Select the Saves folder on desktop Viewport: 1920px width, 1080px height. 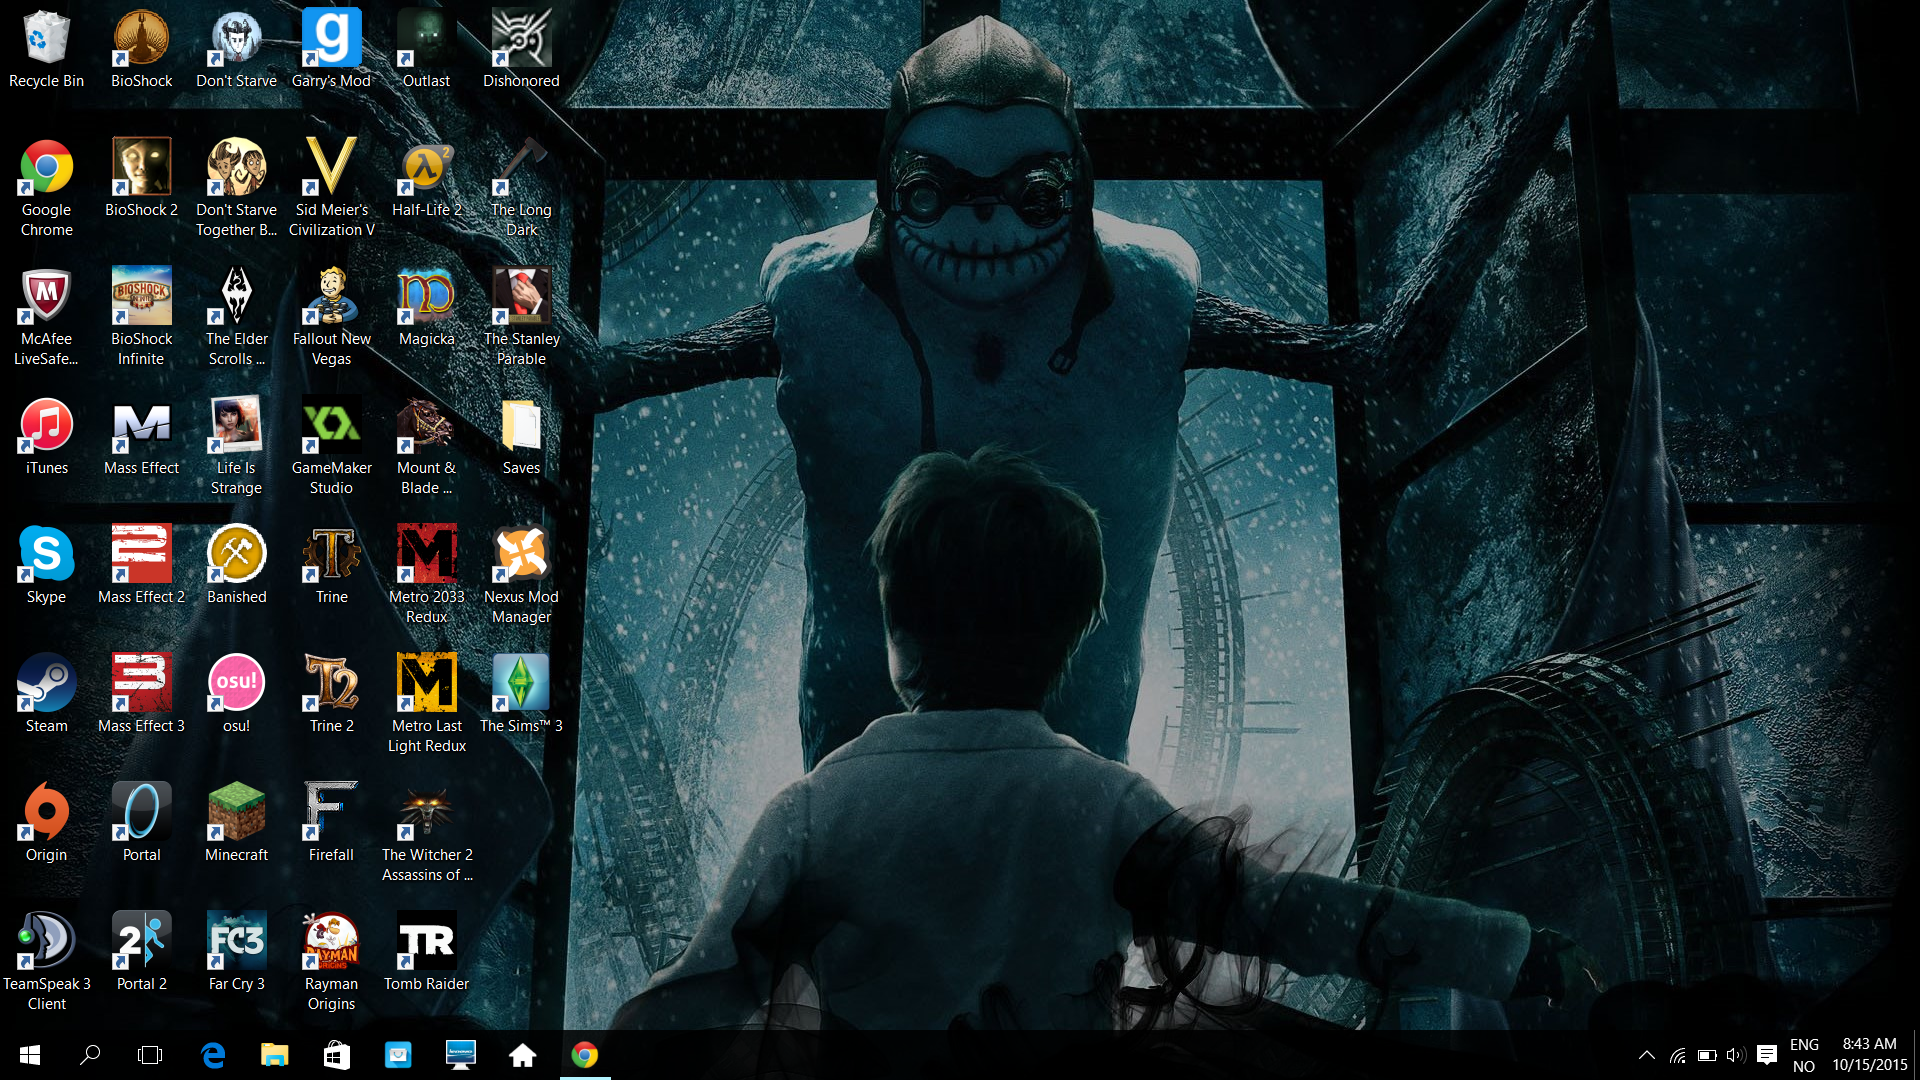(521, 425)
